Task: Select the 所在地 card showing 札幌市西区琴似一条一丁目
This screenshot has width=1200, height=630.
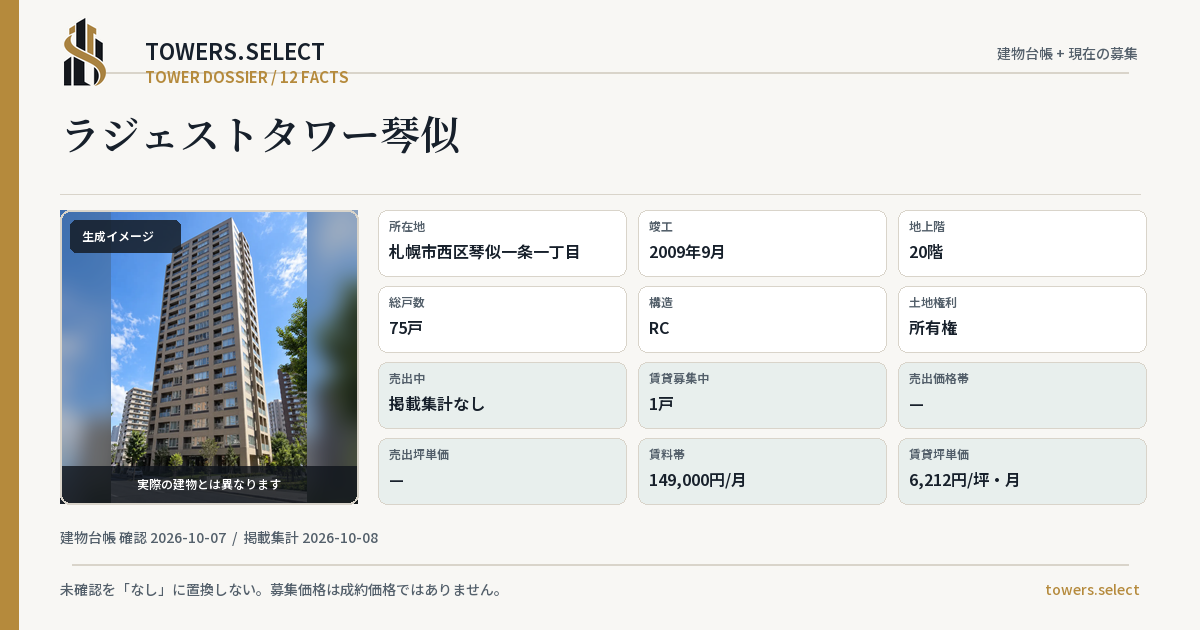Action: 502,243
